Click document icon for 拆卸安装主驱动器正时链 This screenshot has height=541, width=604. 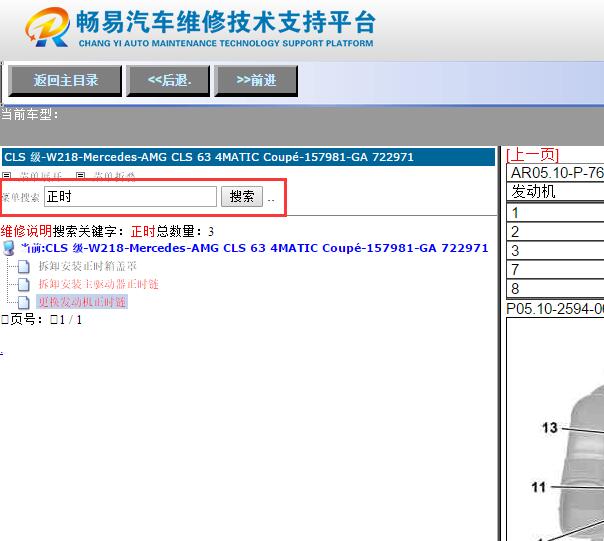pyautogui.click(x=24, y=284)
